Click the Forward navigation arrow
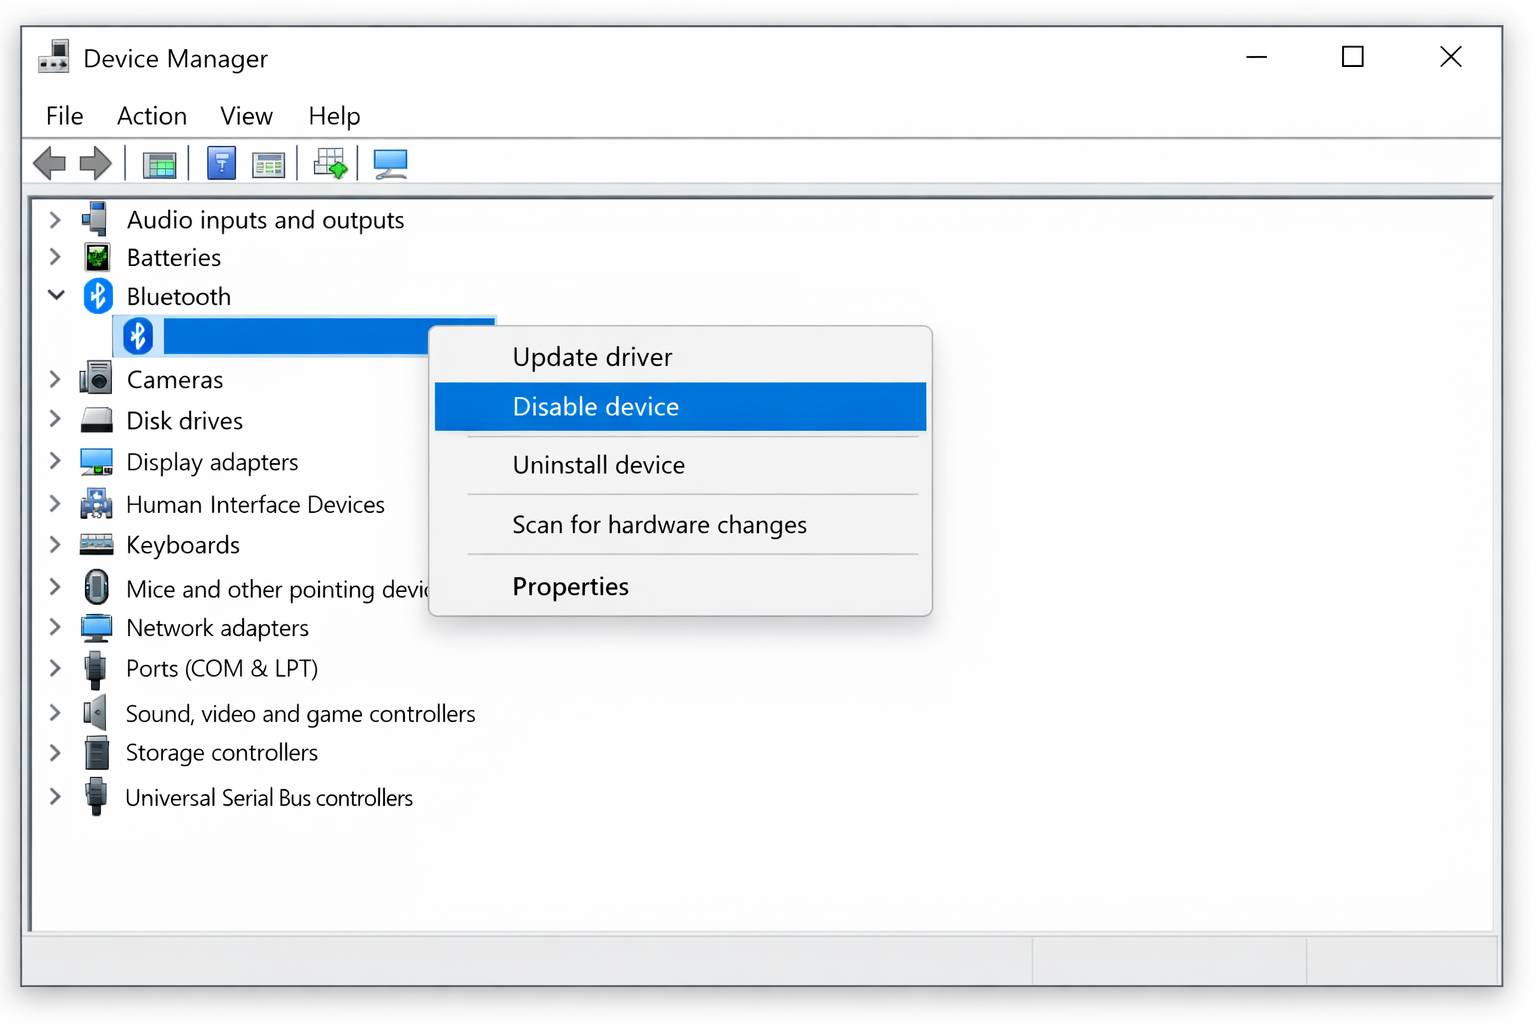The width and height of the screenshot is (1536, 1024). [x=95, y=162]
